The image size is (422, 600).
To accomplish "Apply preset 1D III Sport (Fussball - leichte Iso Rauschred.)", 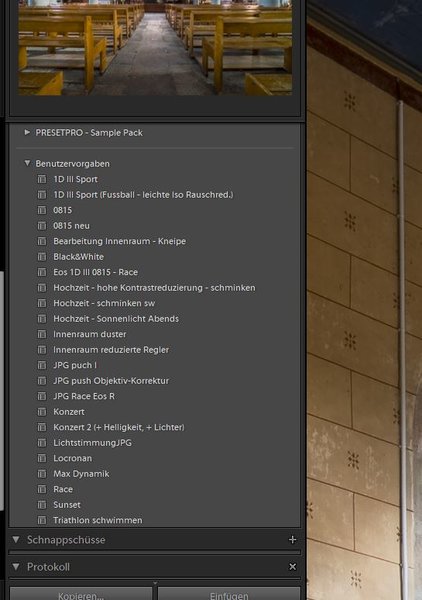I will pyautogui.click(x=143, y=195).
